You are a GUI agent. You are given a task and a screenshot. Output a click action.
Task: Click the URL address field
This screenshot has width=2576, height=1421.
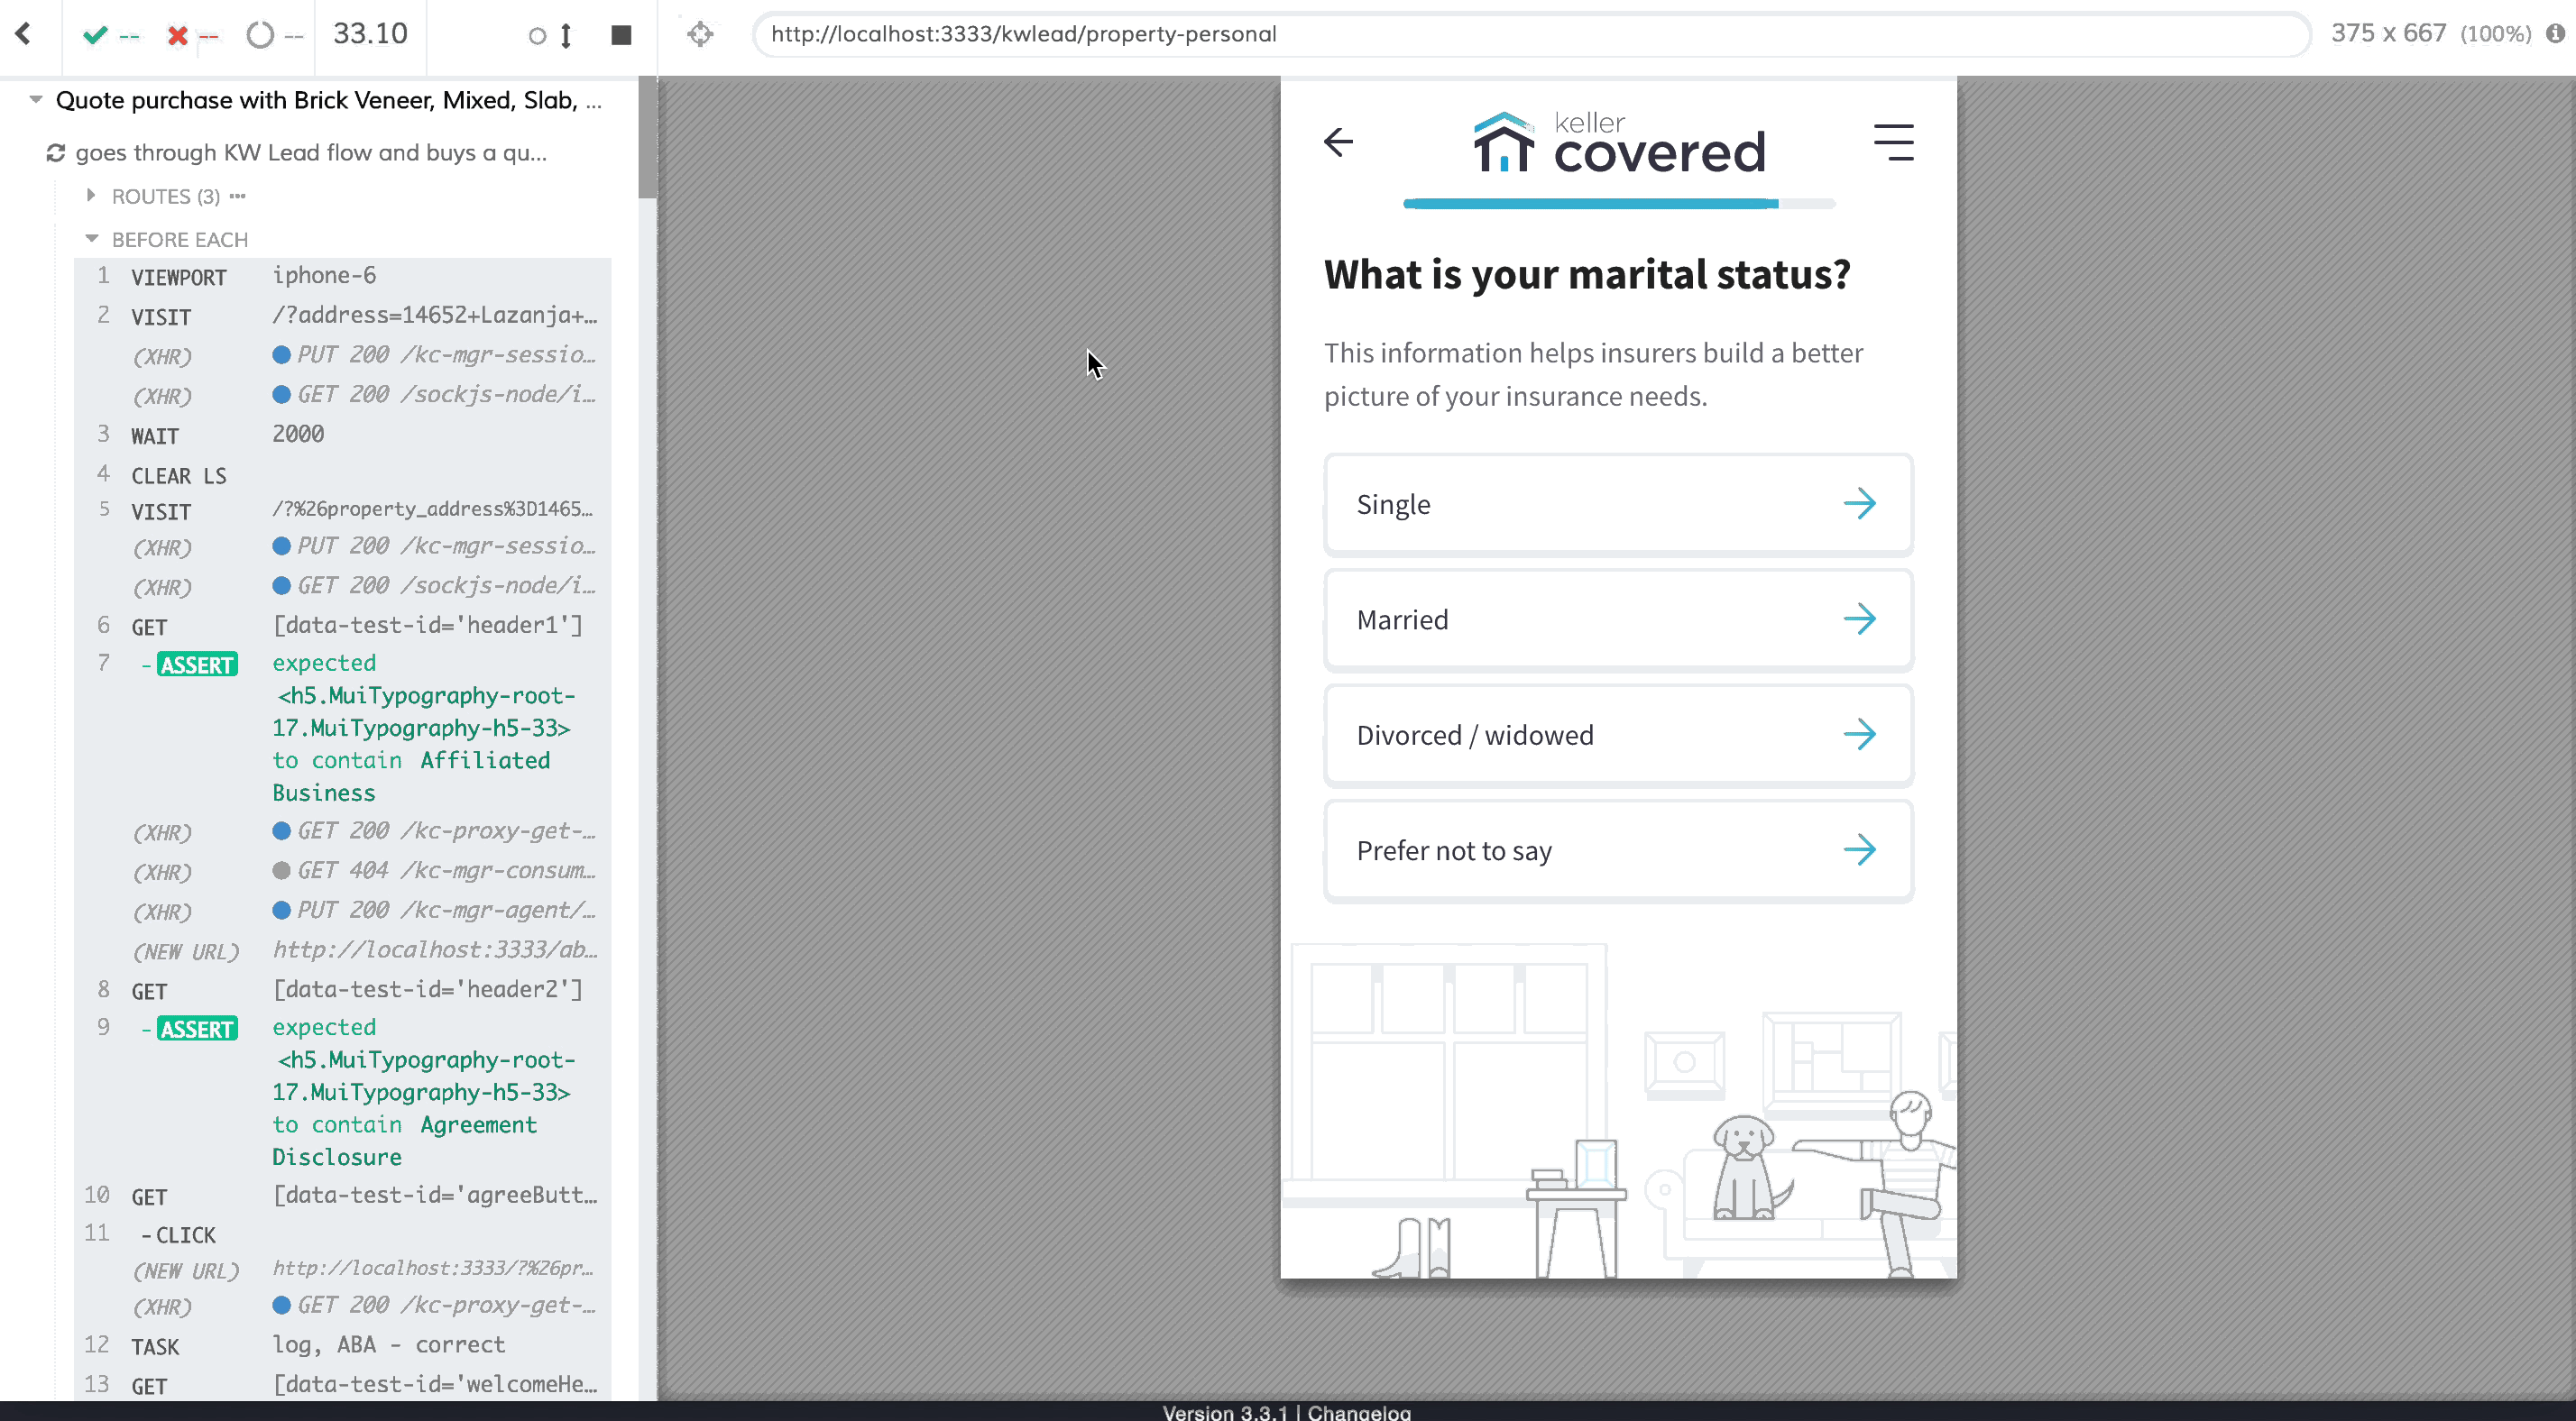coord(1530,34)
